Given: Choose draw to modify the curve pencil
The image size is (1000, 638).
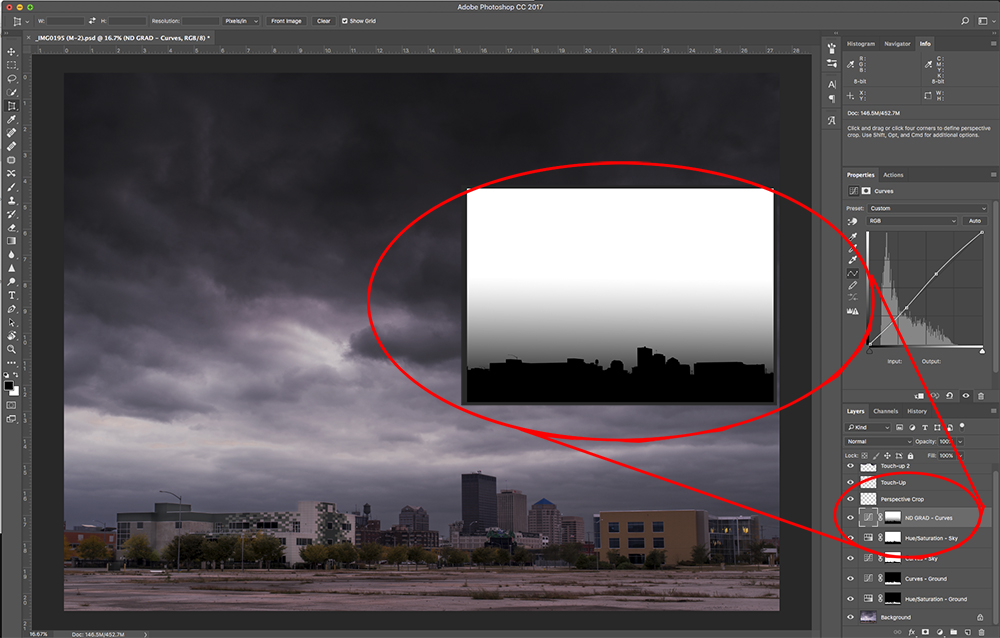Looking at the screenshot, I should (853, 286).
